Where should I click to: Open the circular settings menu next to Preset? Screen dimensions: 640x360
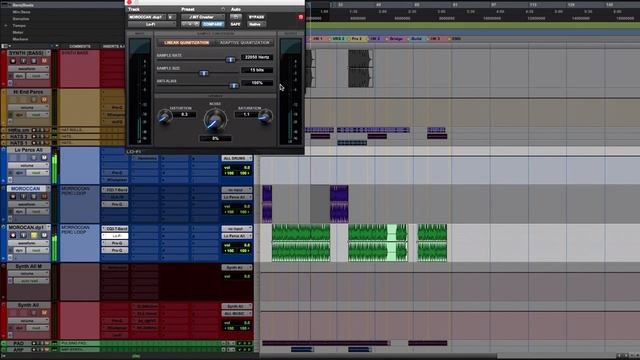(223, 9)
